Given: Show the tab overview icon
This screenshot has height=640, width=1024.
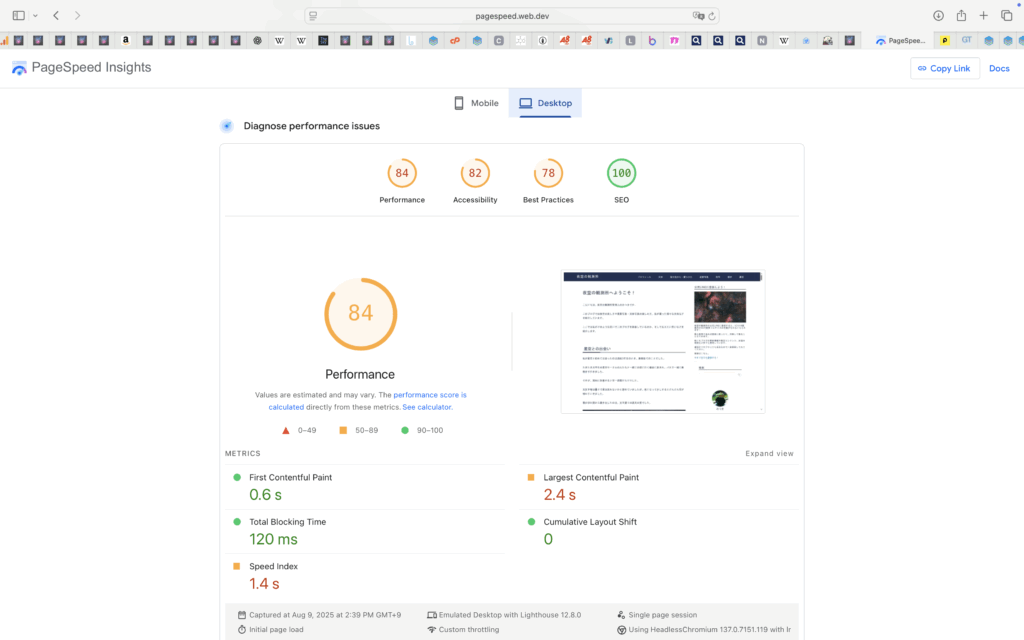Looking at the screenshot, I should click(x=1006, y=15).
